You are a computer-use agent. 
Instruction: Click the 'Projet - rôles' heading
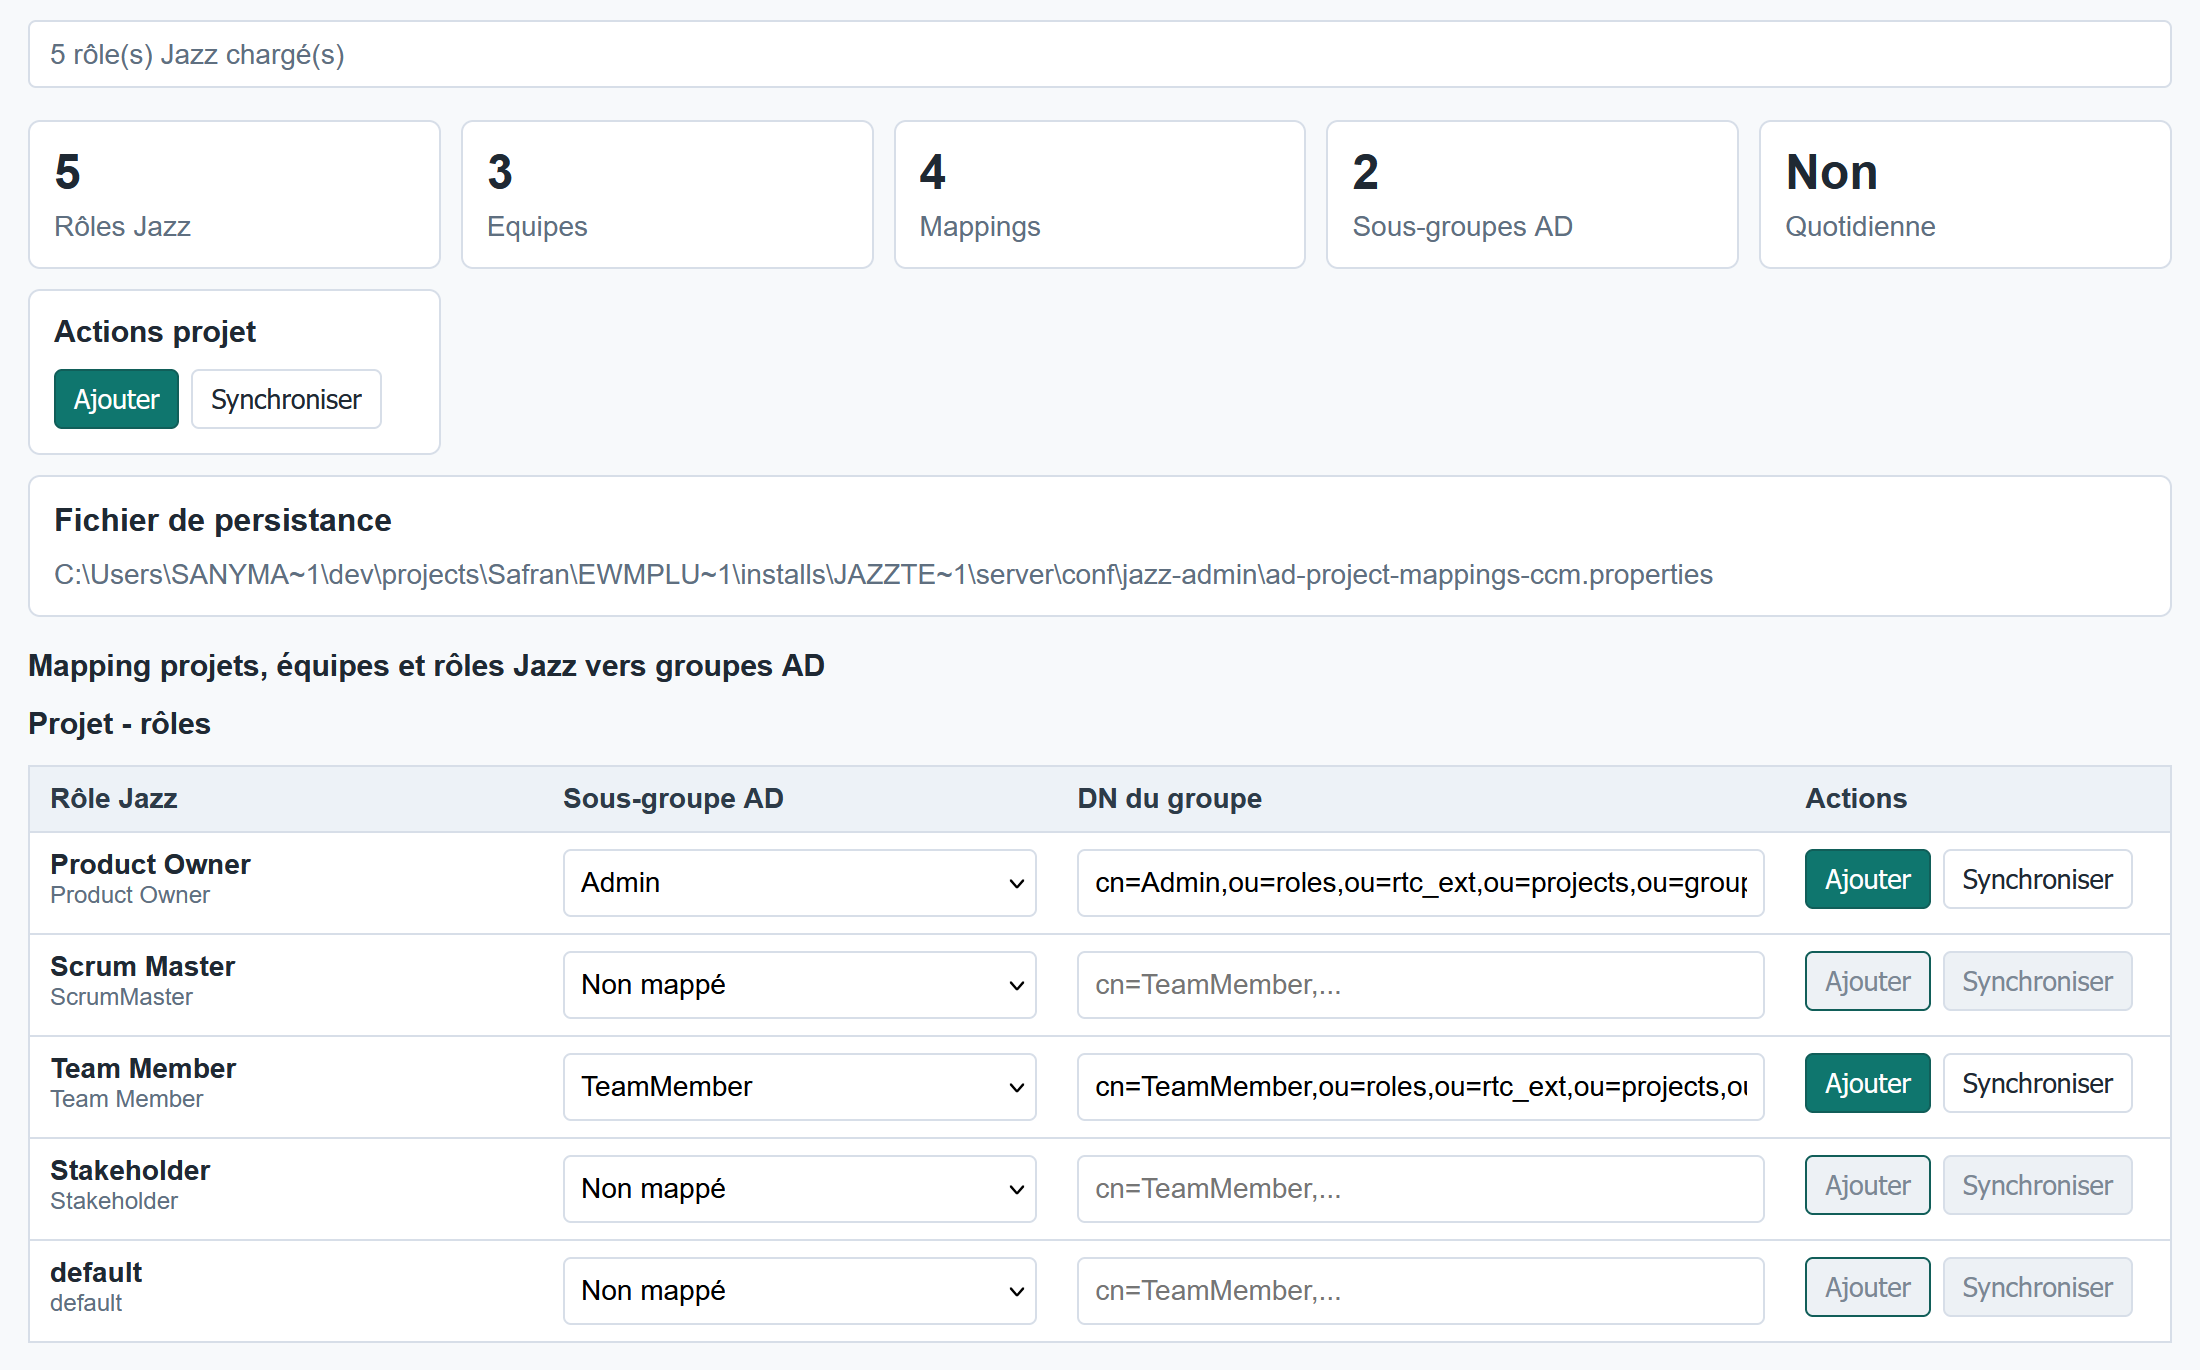point(119,723)
